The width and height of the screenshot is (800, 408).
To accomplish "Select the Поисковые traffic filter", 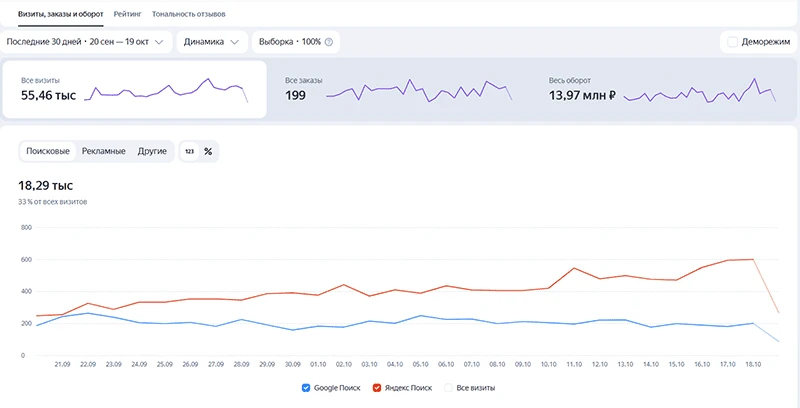I will coord(48,151).
